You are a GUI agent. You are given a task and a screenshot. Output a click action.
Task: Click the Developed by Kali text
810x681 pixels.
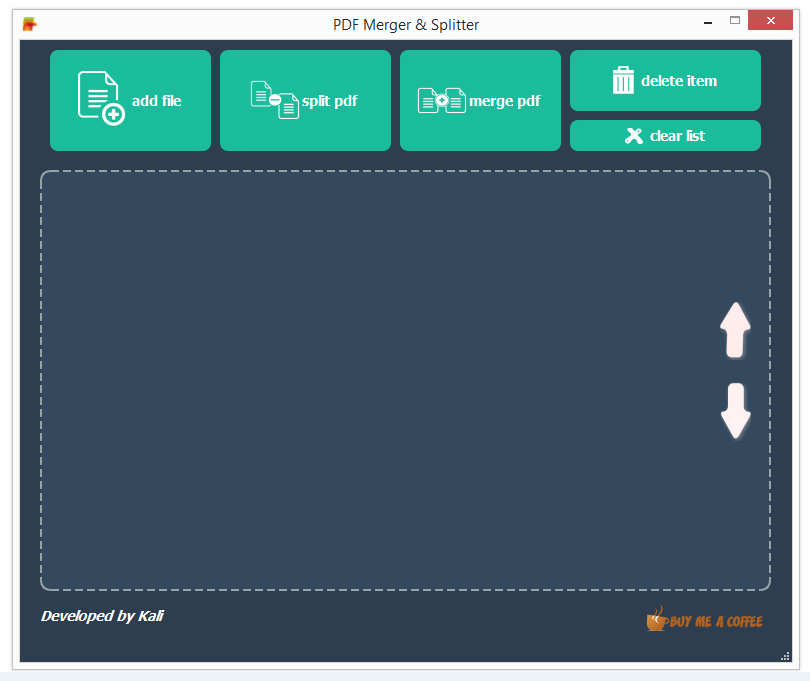click(102, 616)
